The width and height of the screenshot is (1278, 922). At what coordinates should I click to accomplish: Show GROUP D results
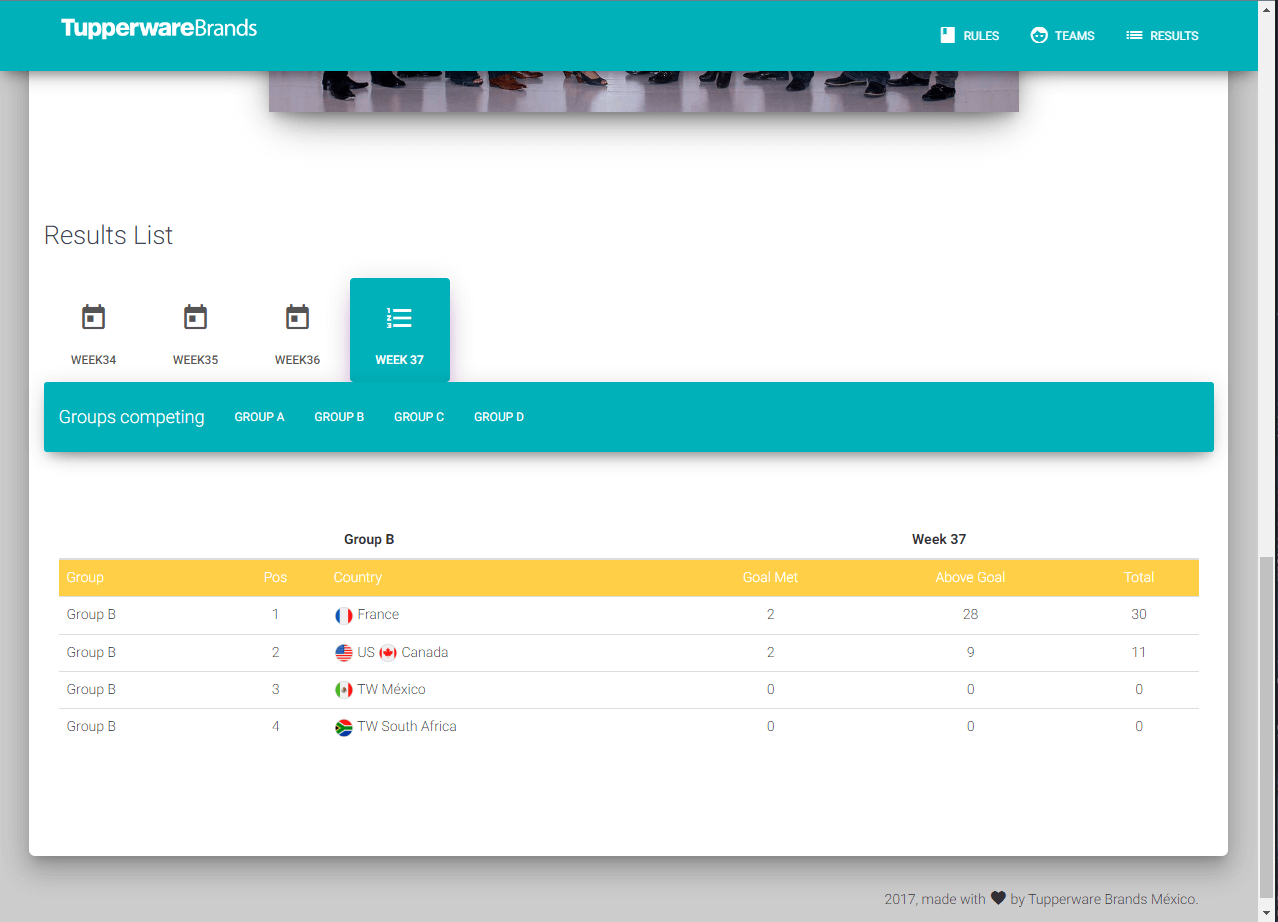(499, 417)
